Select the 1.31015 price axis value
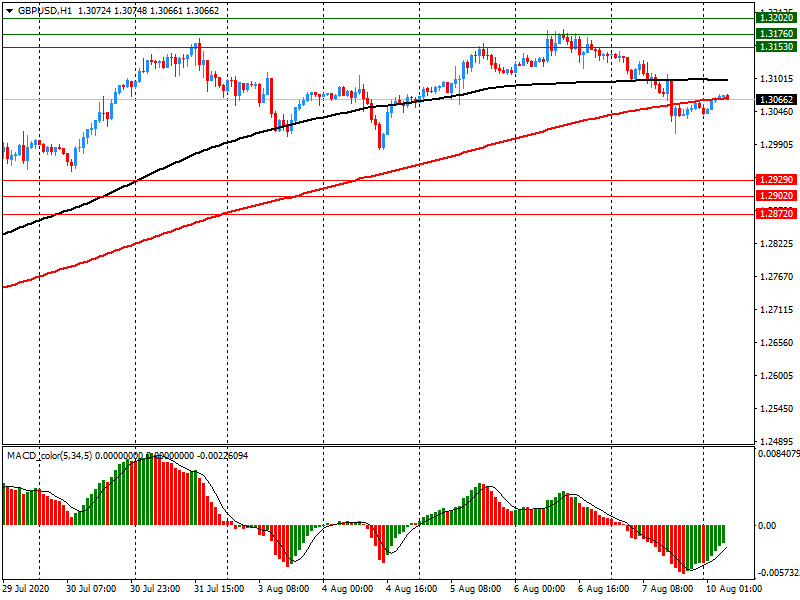Screen dimensions: 800x600 pyautogui.click(x=777, y=79)
